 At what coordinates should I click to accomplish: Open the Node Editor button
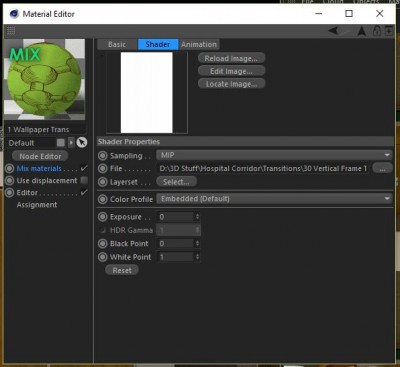(40, 156)
